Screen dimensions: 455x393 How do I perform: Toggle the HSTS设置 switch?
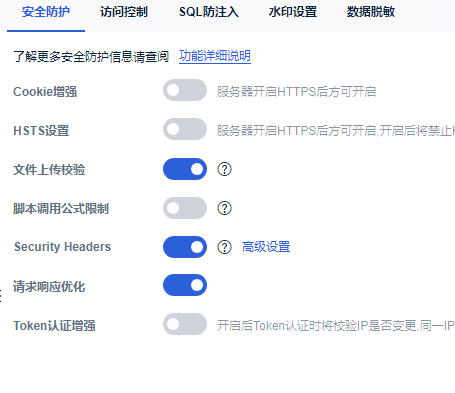pyautogui.click(x=185, y=129)
